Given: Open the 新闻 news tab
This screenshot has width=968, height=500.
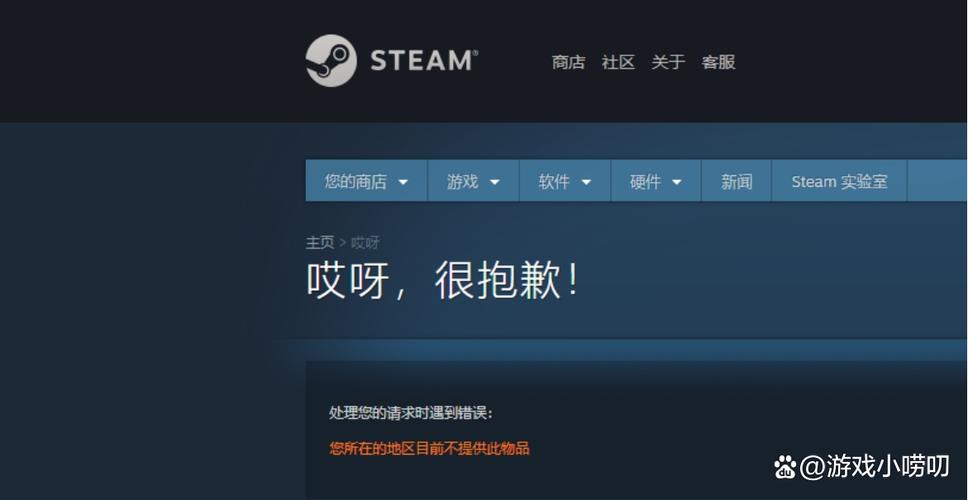Looking at the screenshot, I should [x=736, y=181].
